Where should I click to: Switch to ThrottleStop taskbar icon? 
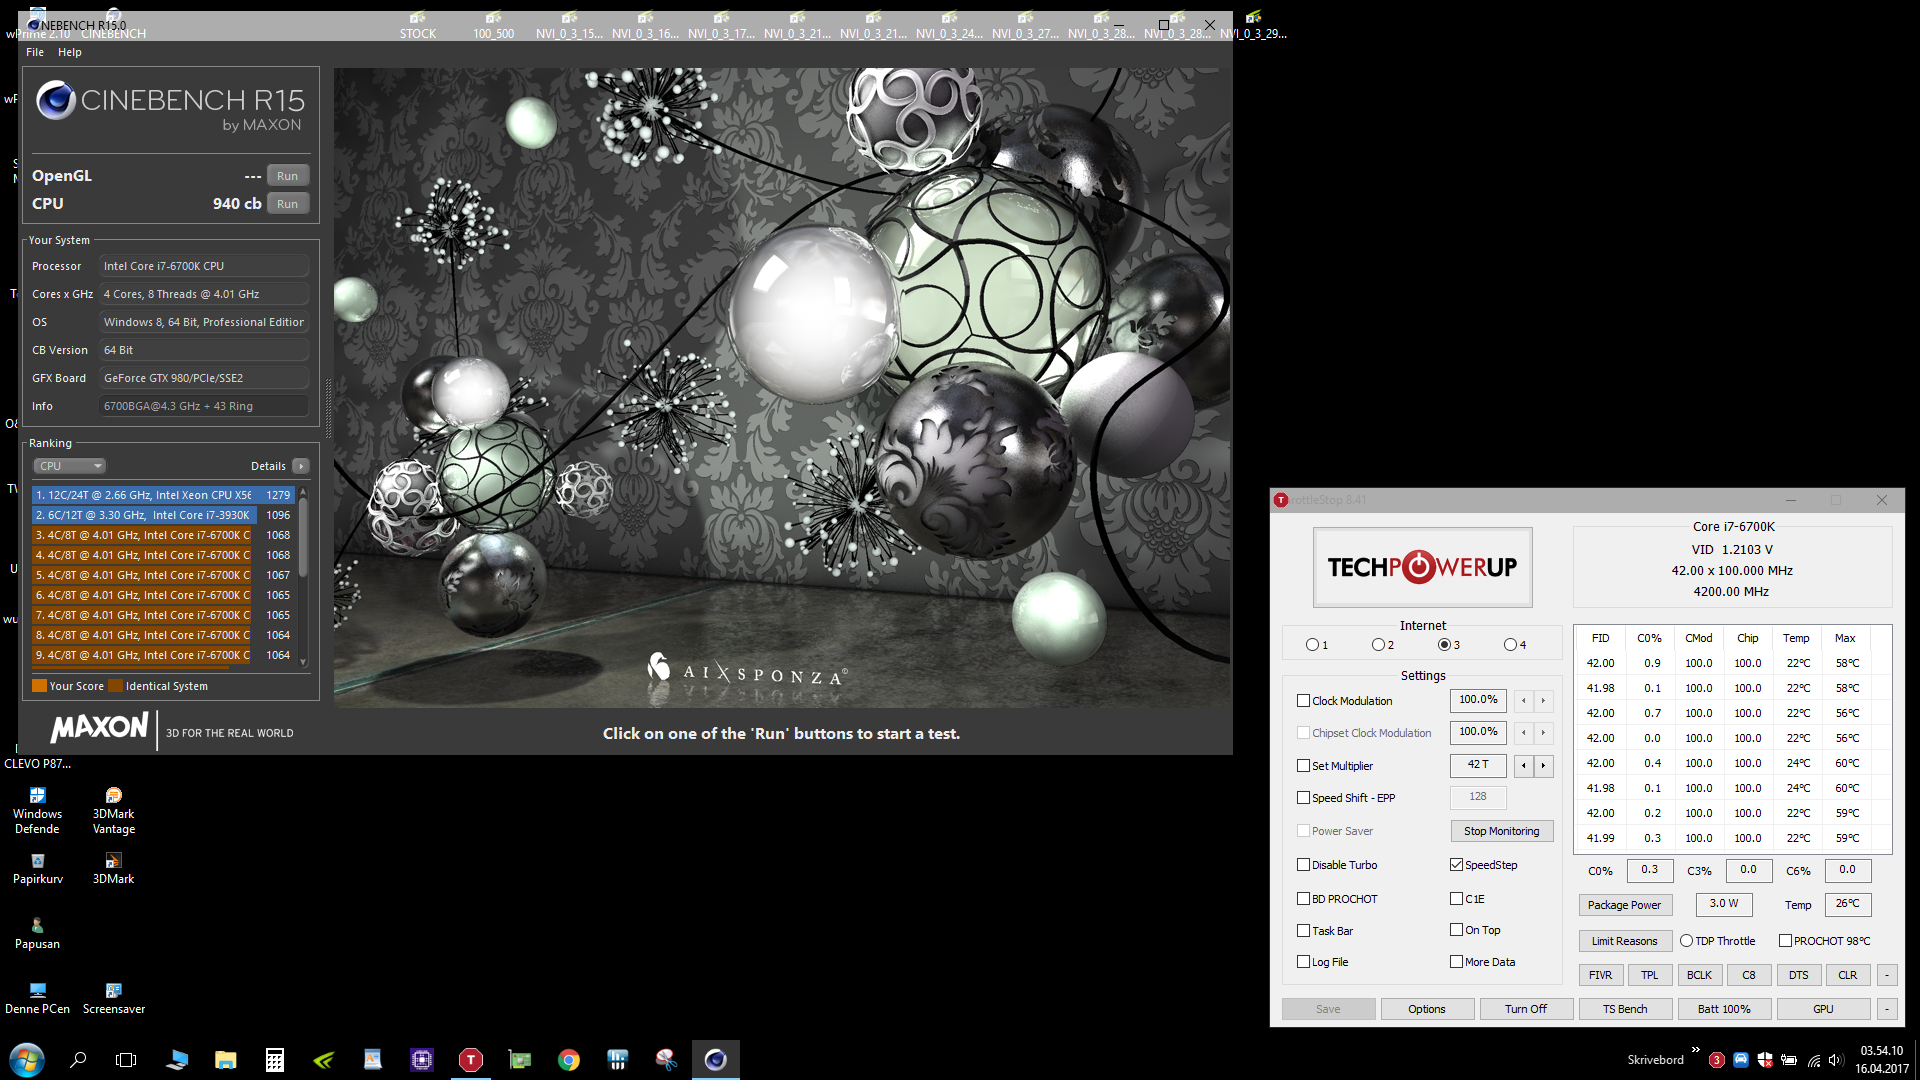click(470, 1059)
